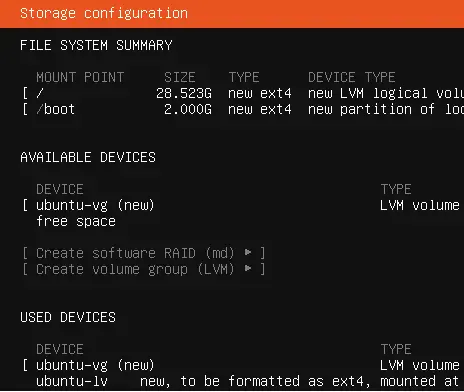Click the arrow beside Create software RAID
Screen dimensions: 464x392
(248, 253)
